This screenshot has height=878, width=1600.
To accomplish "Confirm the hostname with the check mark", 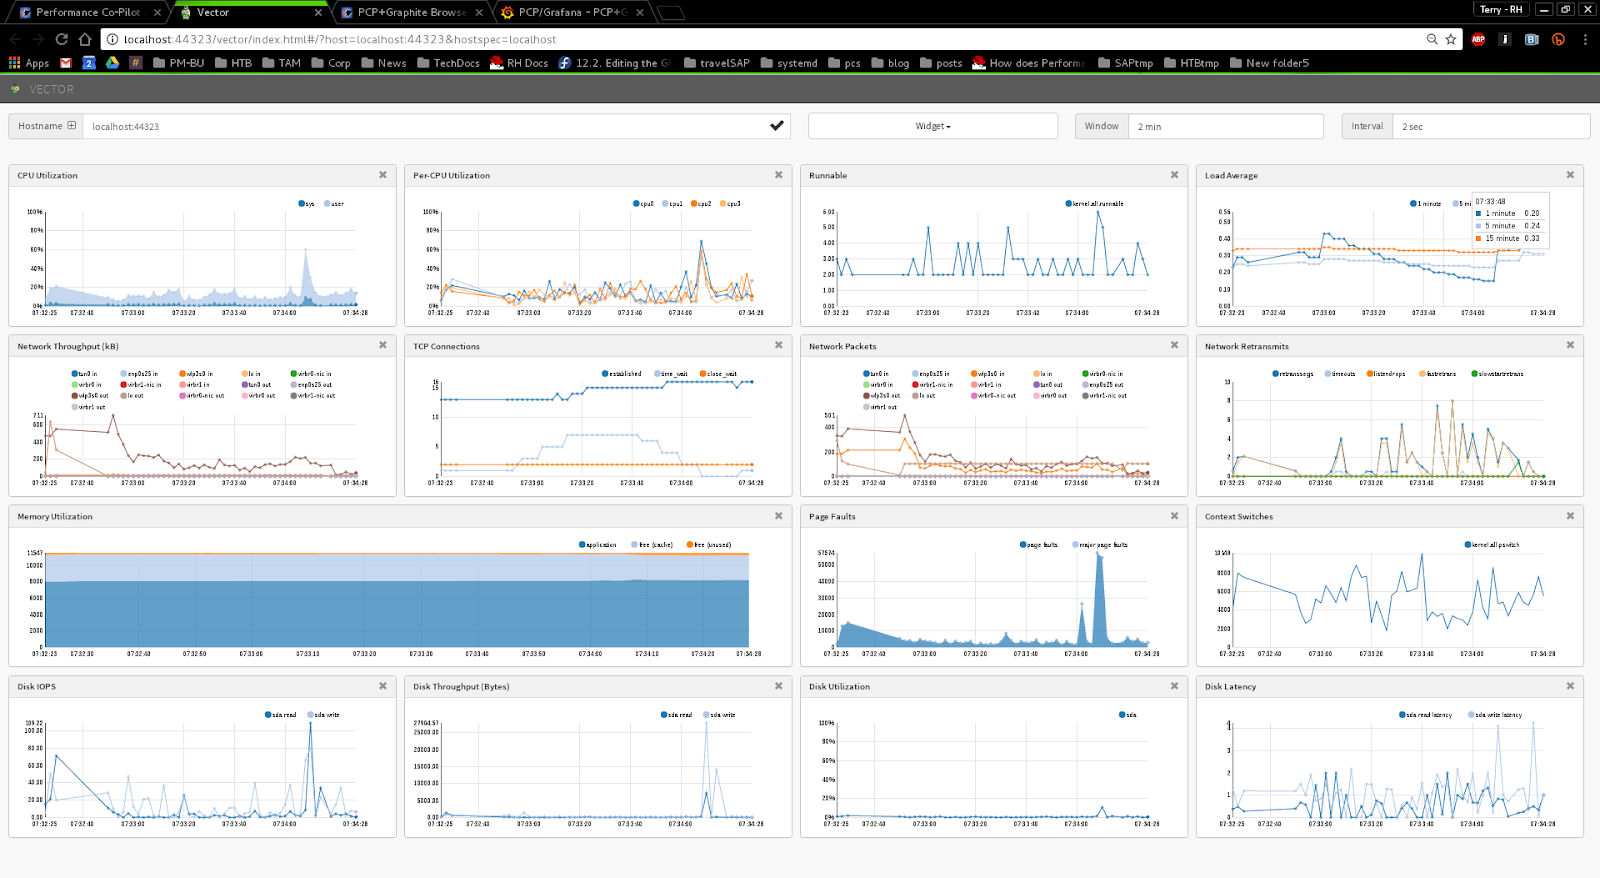I will click(777, 126).
